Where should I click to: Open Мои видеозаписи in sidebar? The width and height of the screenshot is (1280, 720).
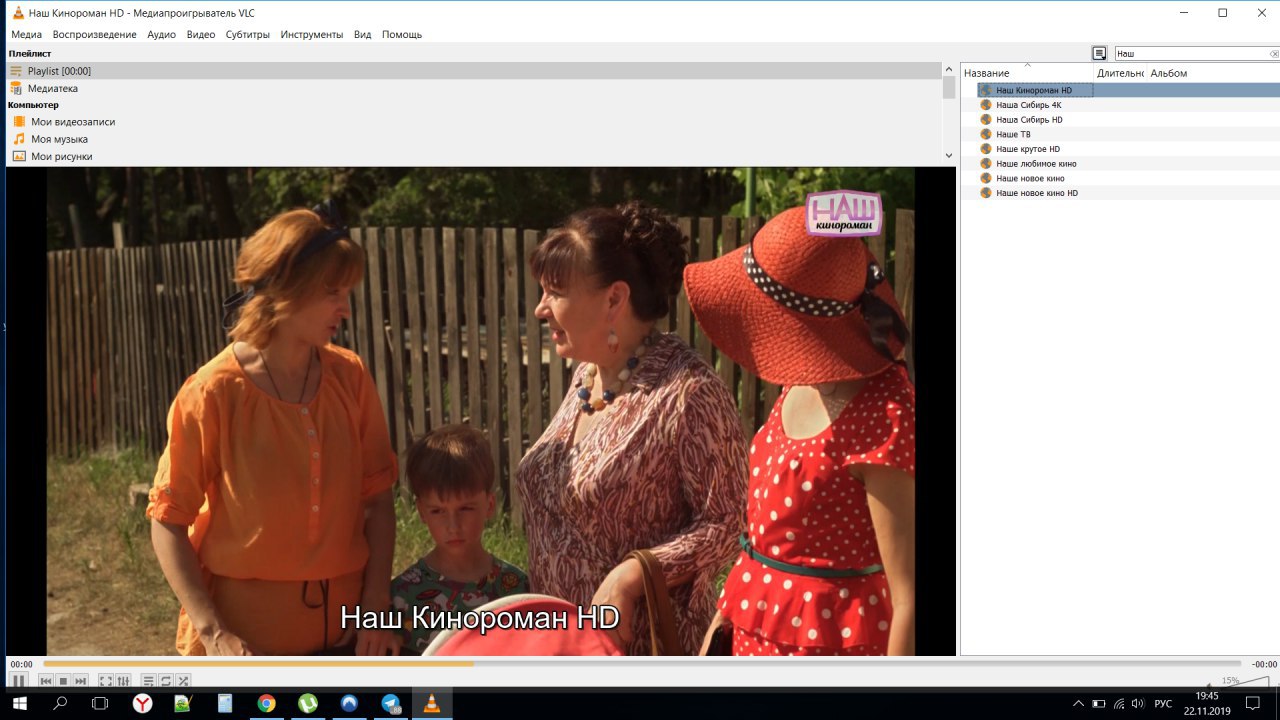pos(474,122)
